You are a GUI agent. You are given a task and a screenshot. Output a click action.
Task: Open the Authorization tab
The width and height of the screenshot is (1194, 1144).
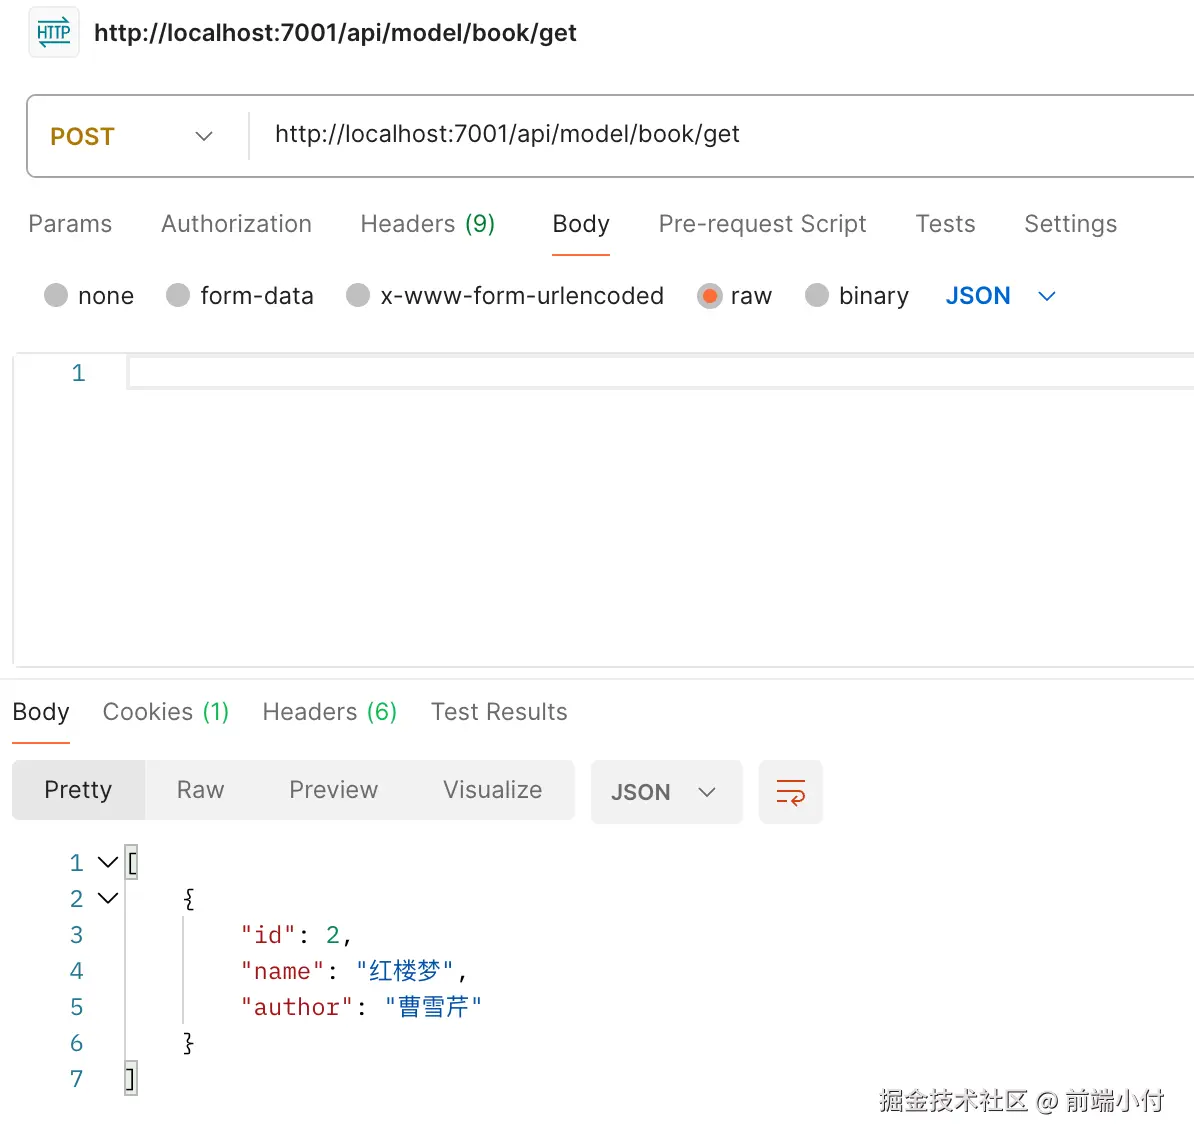point(236,224)
